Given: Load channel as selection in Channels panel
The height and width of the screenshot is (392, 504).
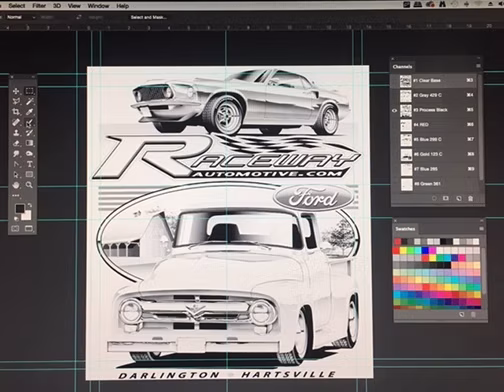Looking at the screenshot, I should click(x=434, y=198).
